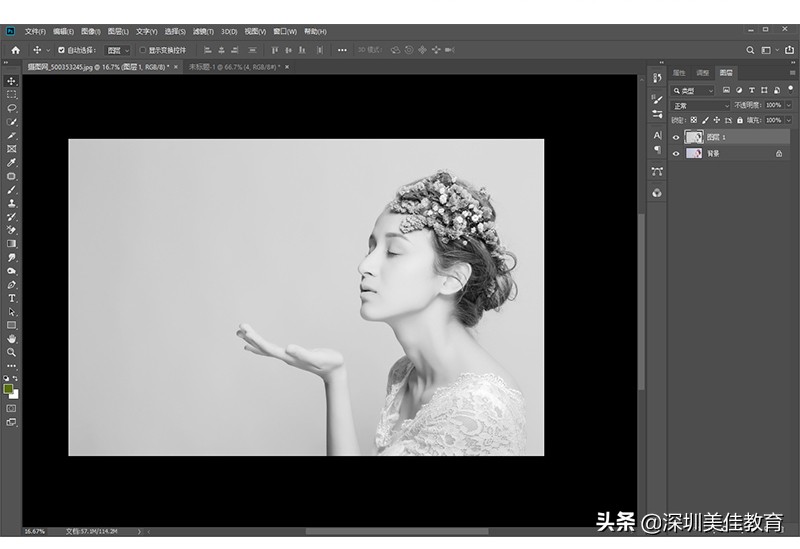Select the Hand tool

11,339
